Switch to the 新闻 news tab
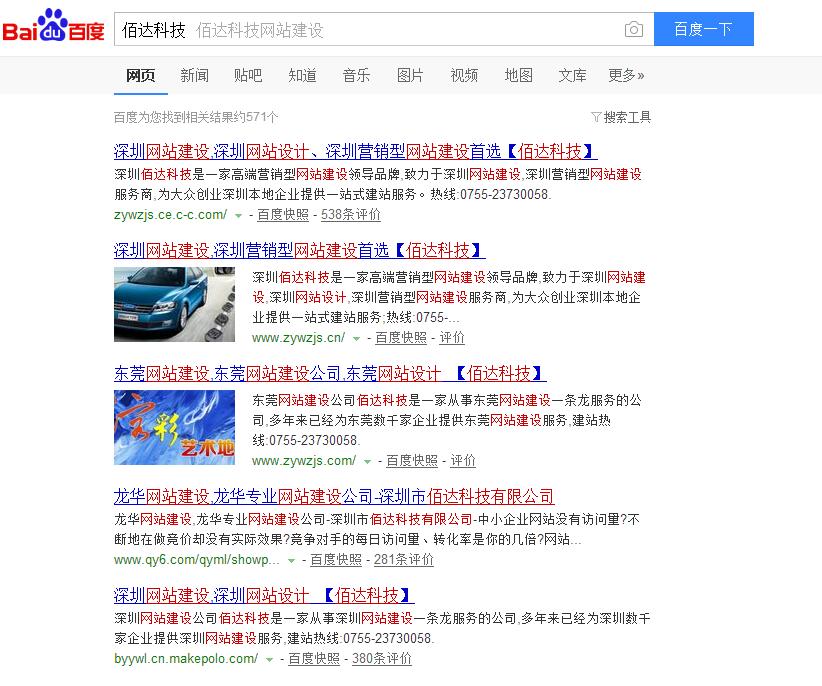The height and width of the screenshot is (686, 822). point(194,75)
